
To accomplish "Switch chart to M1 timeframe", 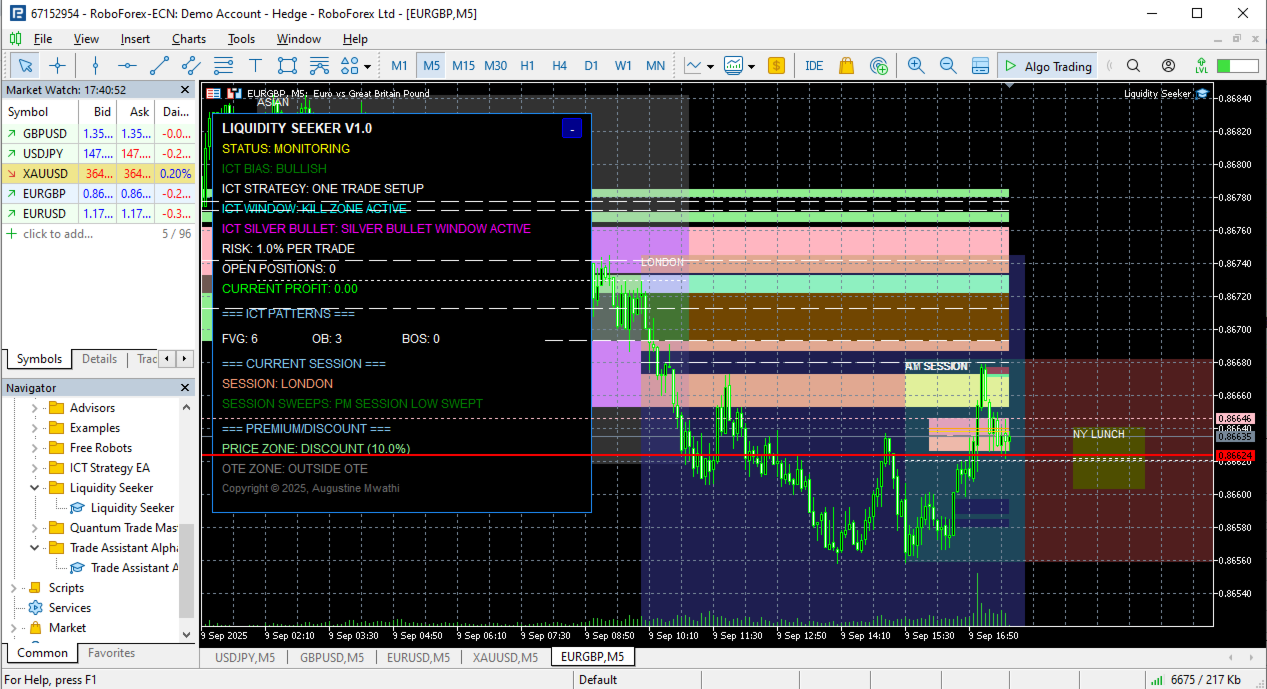I will pos(399,66).
